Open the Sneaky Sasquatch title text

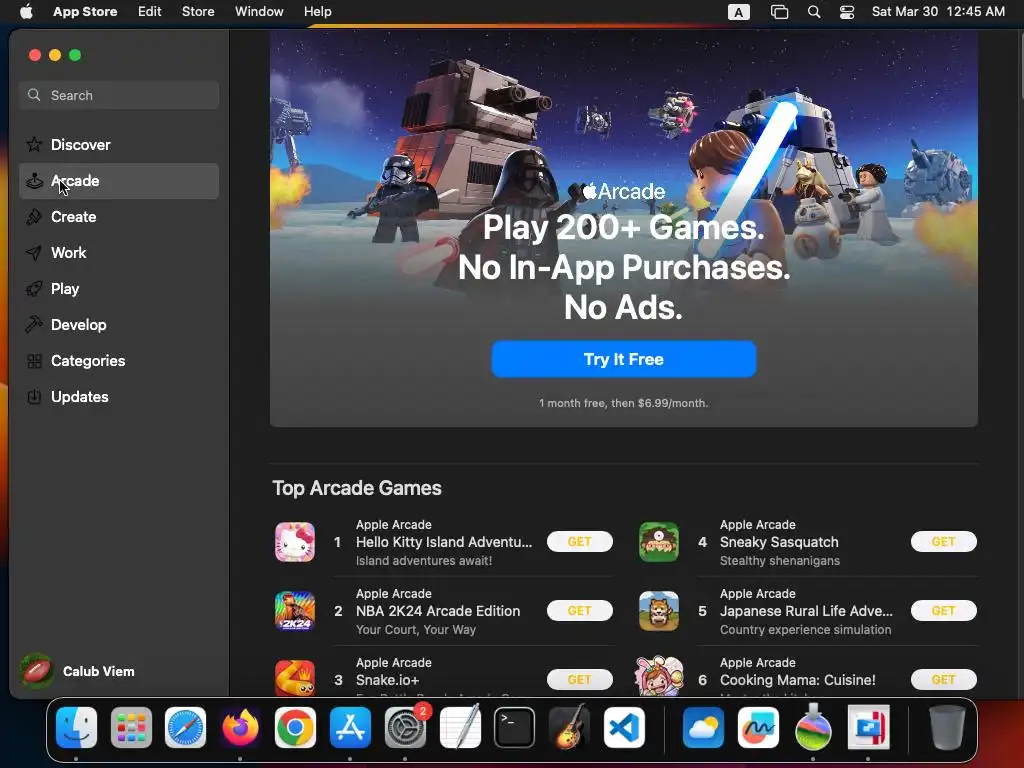(779, 542)
